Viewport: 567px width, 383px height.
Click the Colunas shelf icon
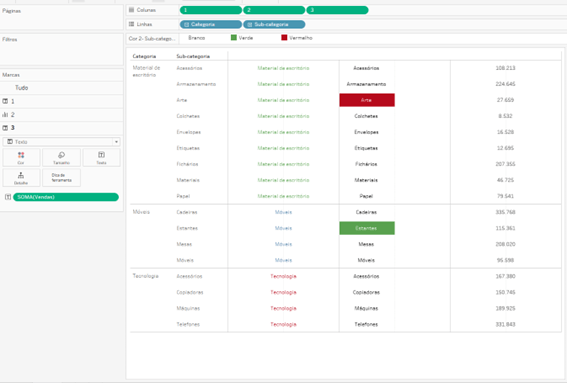[x=132, y=10]
